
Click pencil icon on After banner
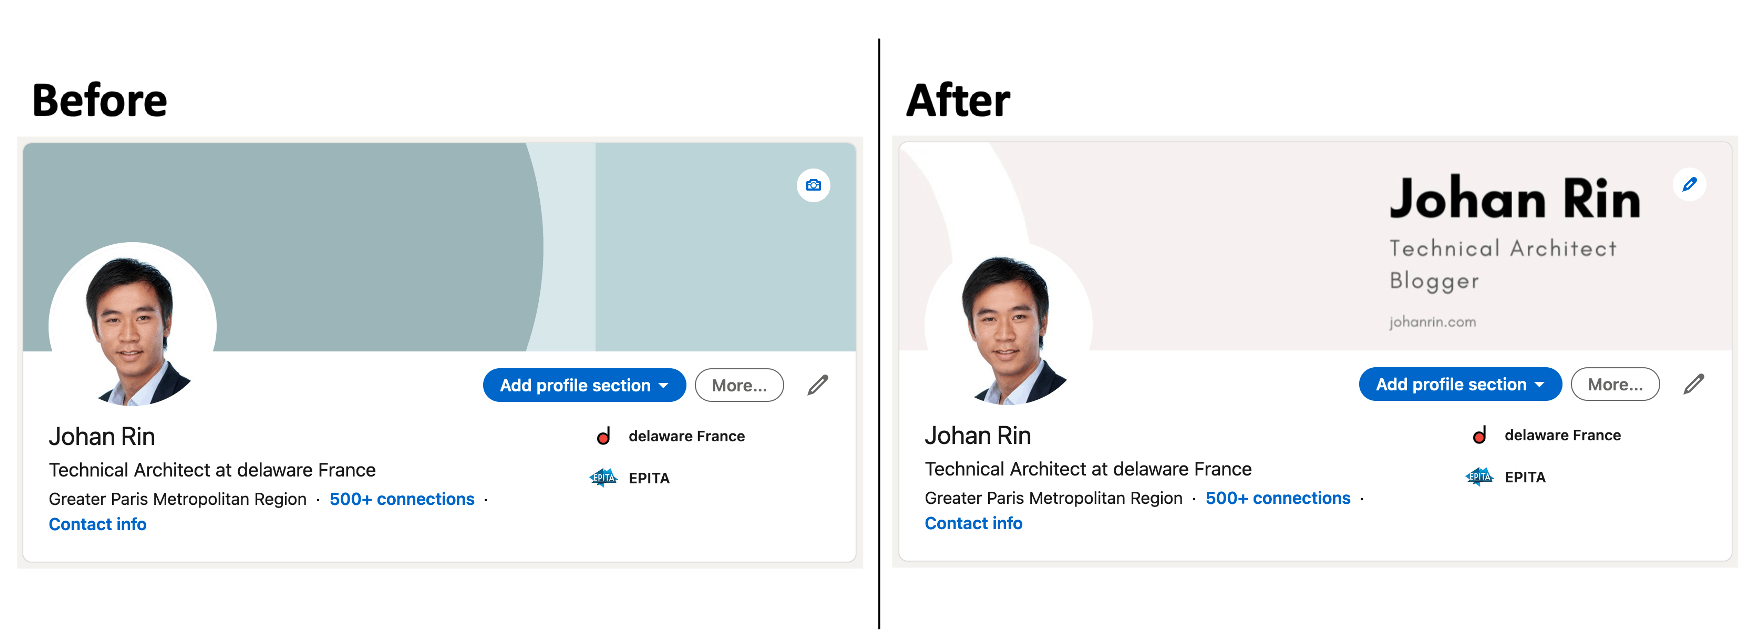pyautogui.click(x=1689, y=184)
